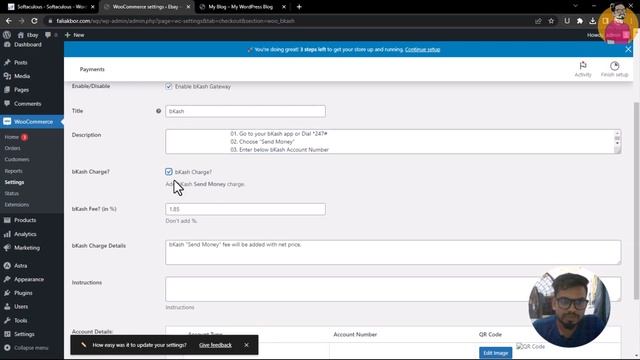Click the bKash Fee percentage field
Screen dimensions: 640x360
click(x=245, y=209)
